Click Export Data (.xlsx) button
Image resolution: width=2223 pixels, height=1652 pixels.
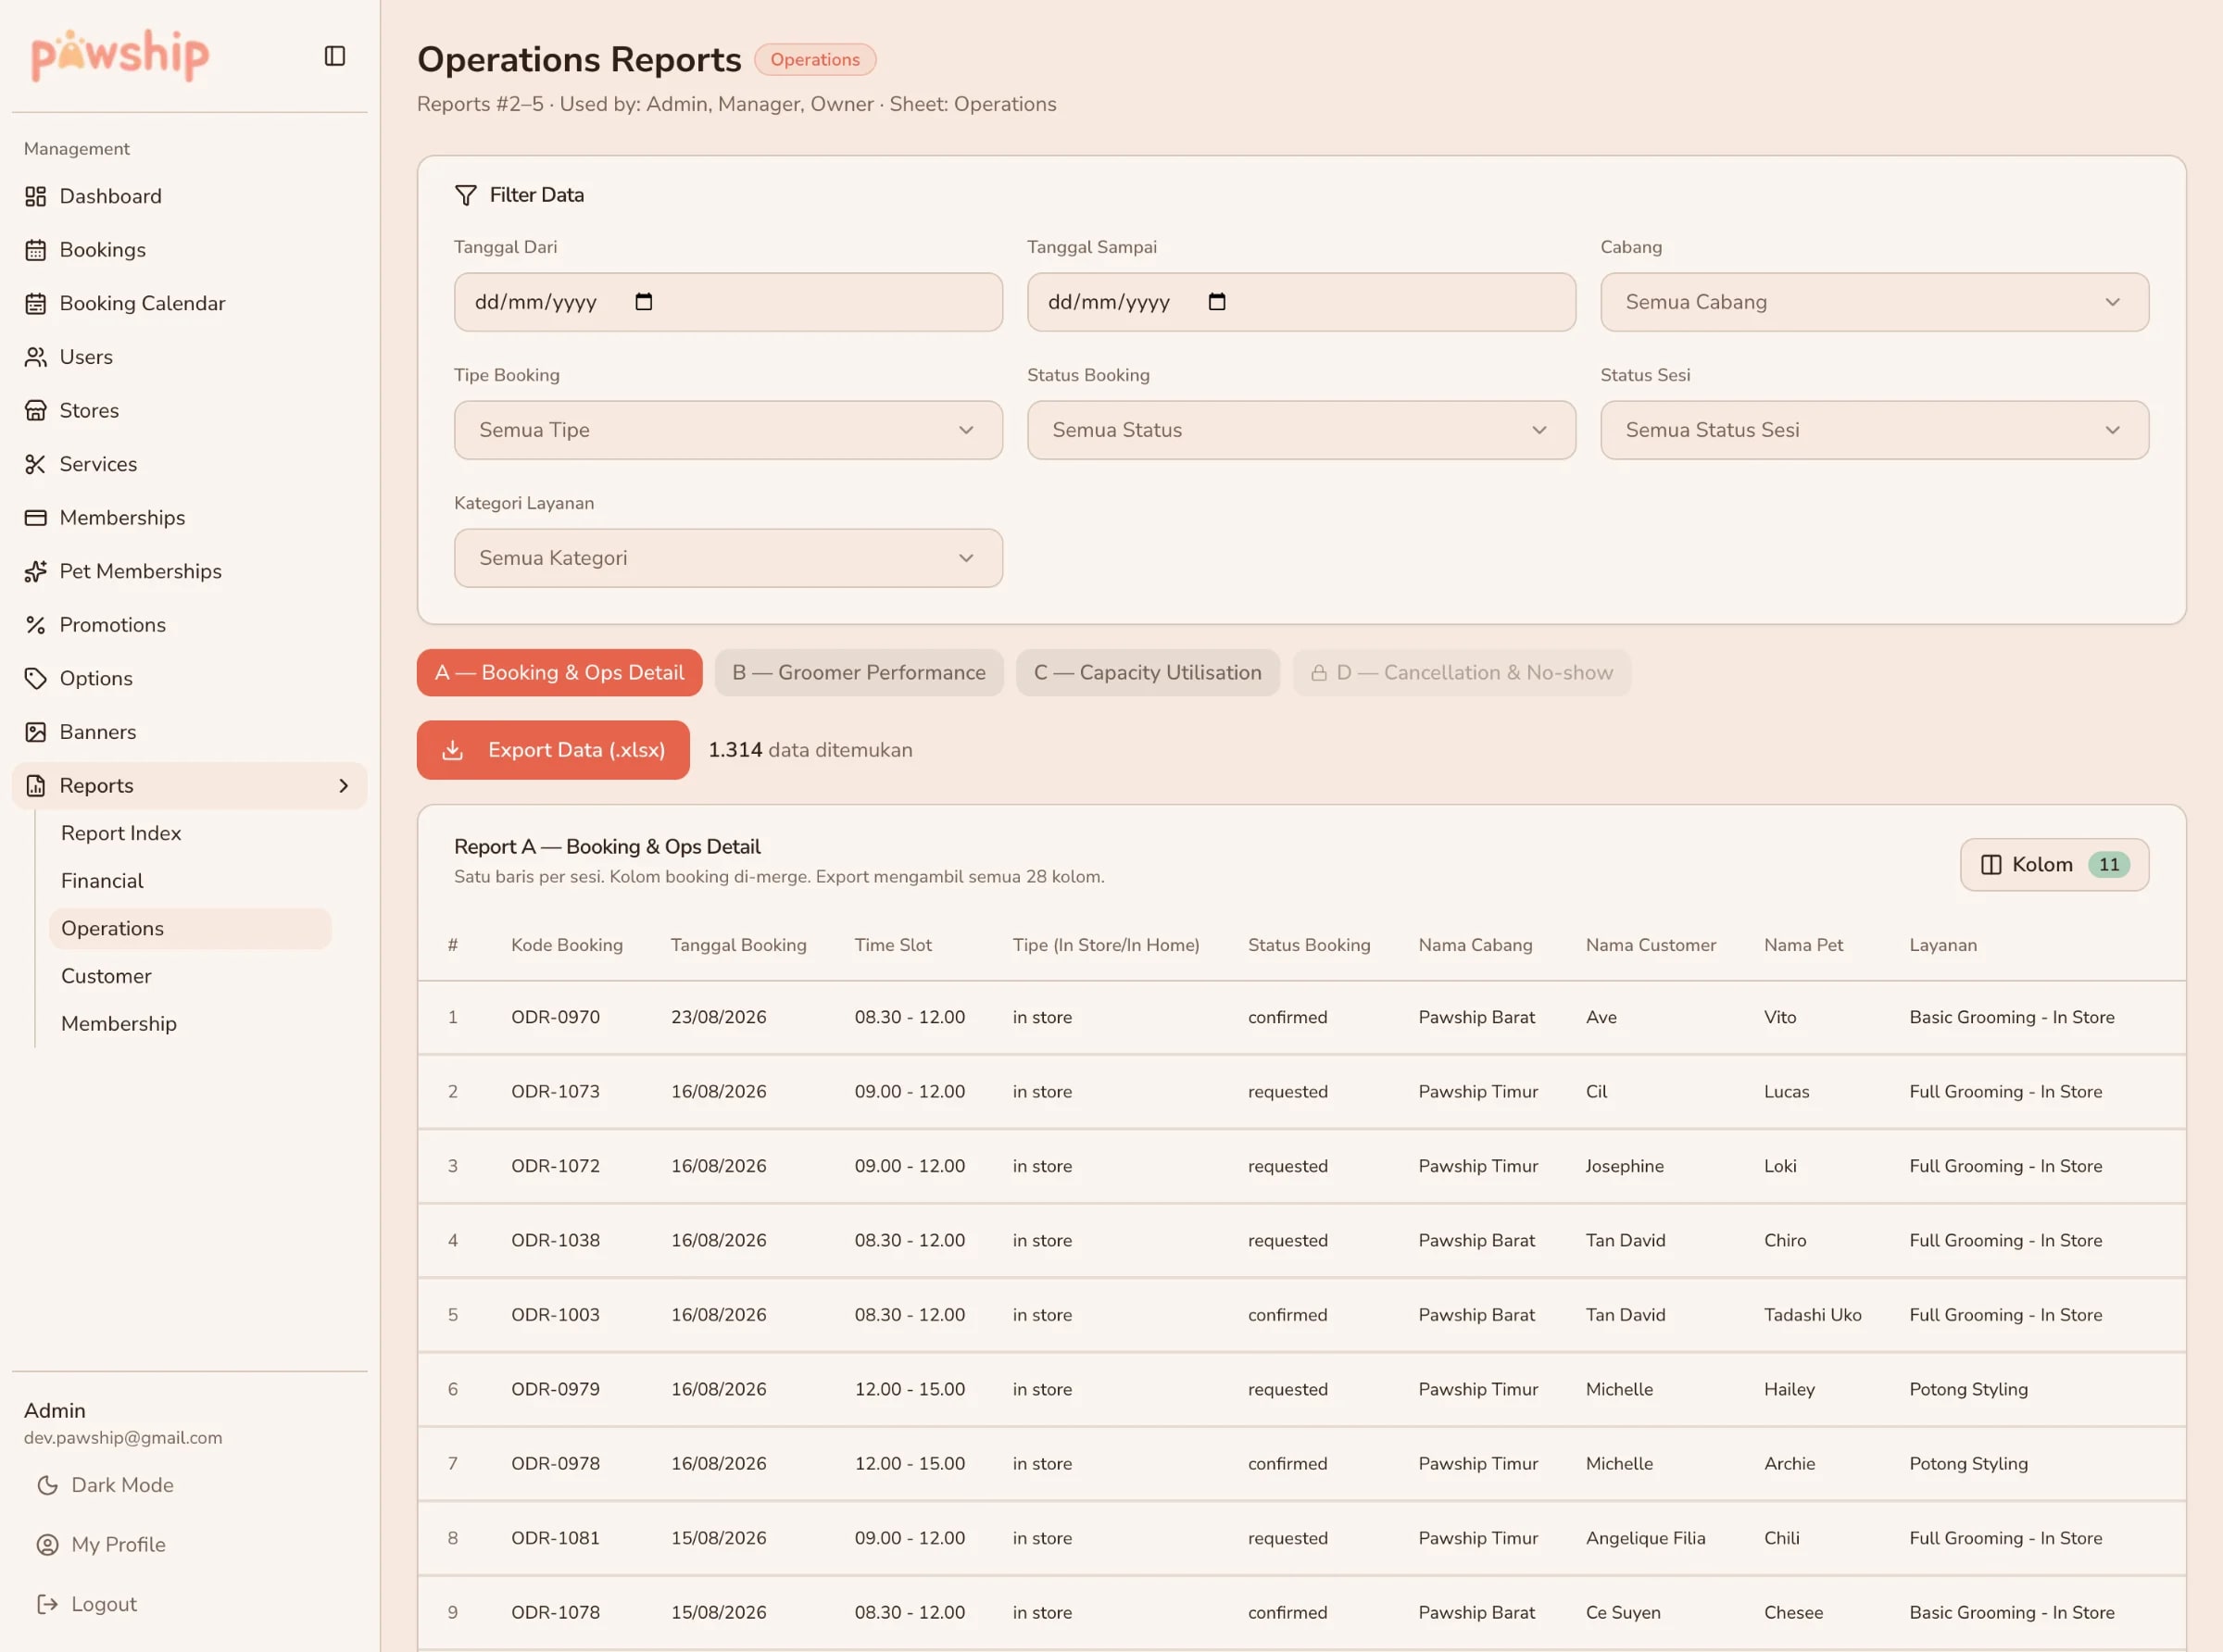click(553, 750)
